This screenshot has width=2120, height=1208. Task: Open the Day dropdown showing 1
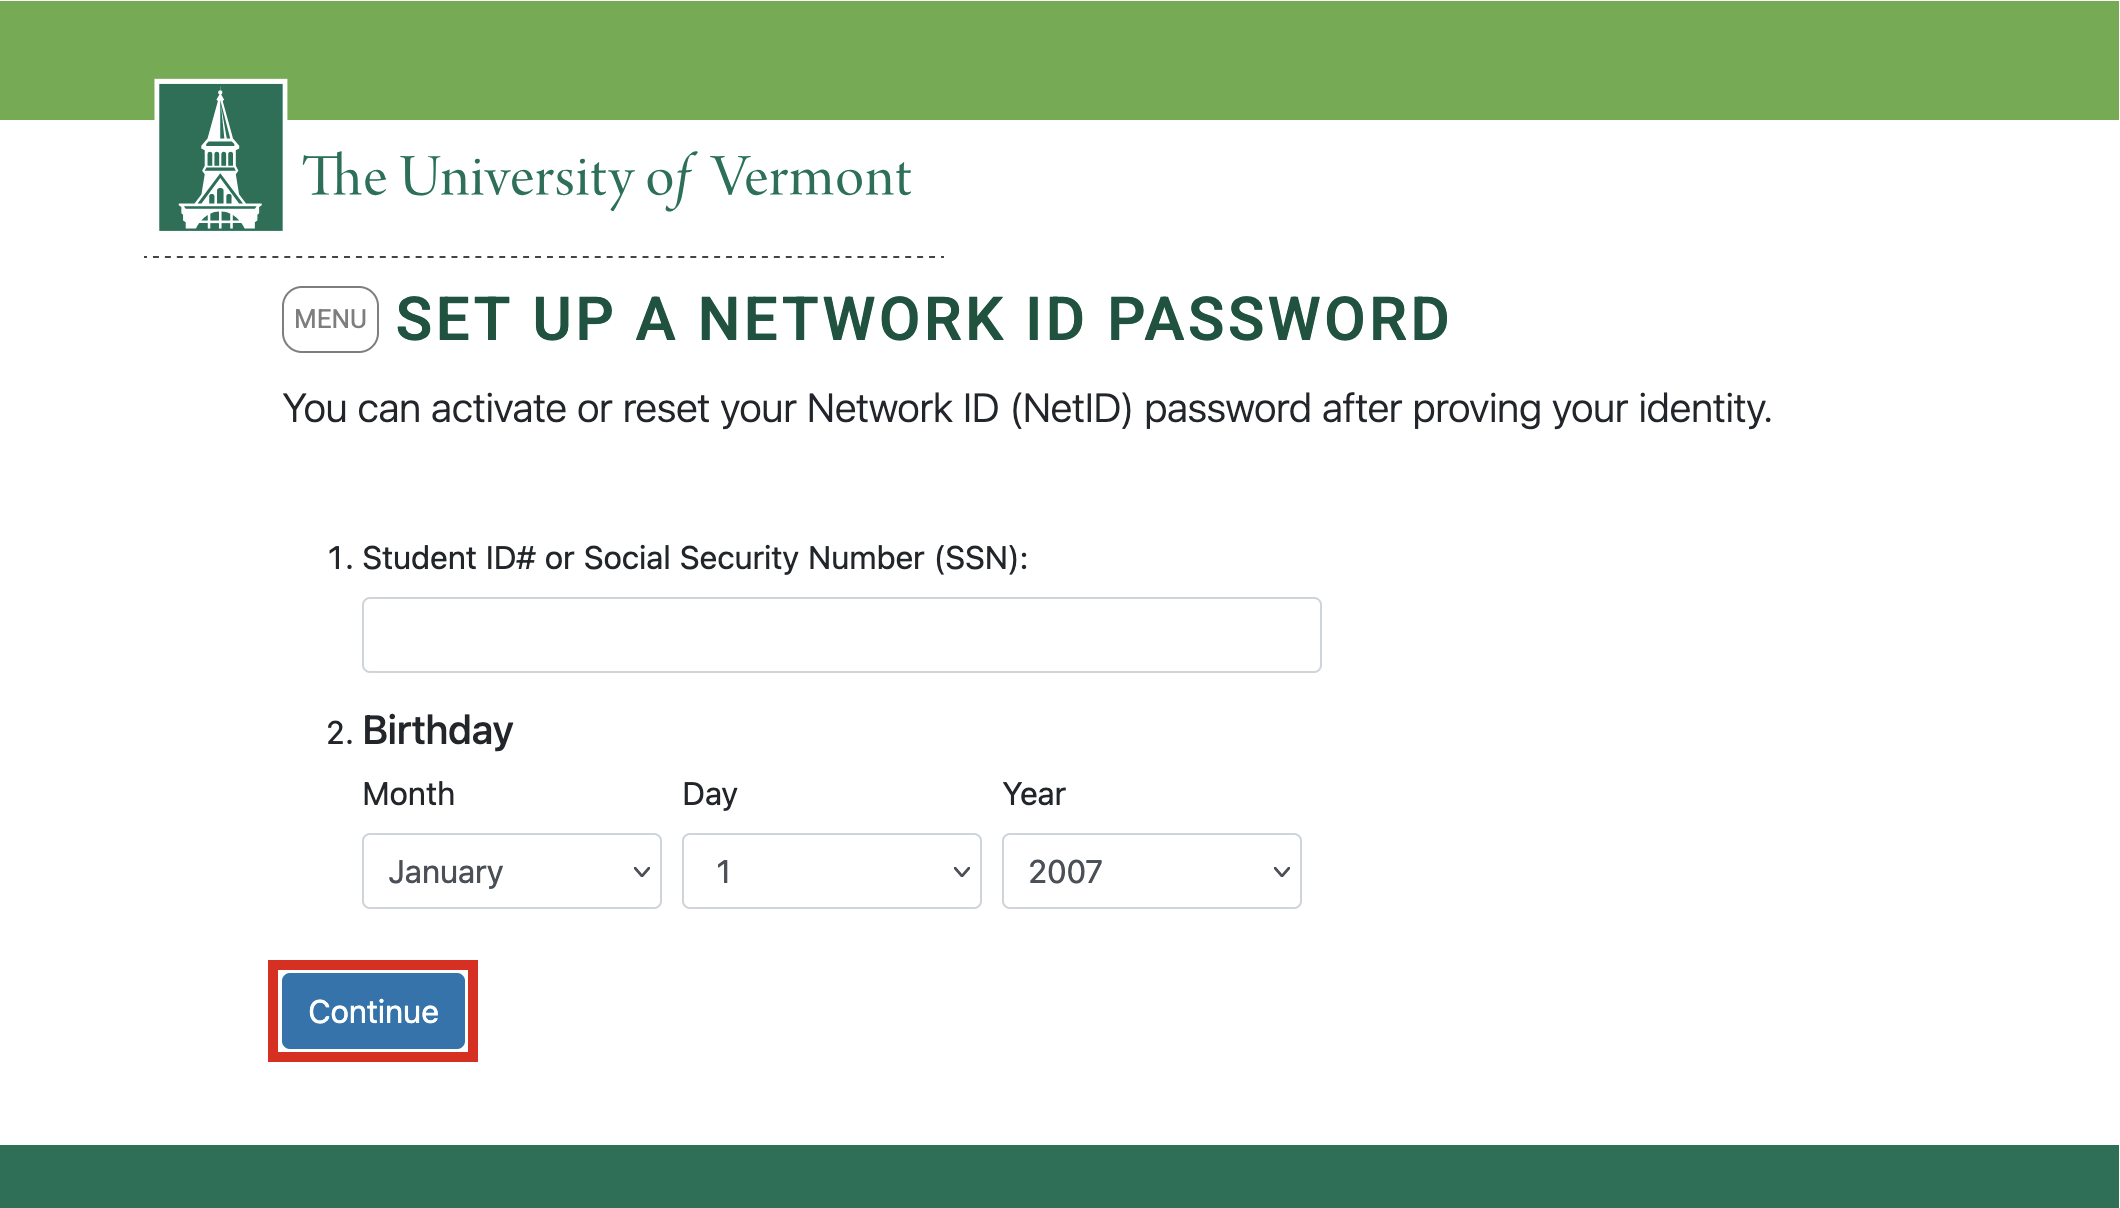(x=831, y=871)
